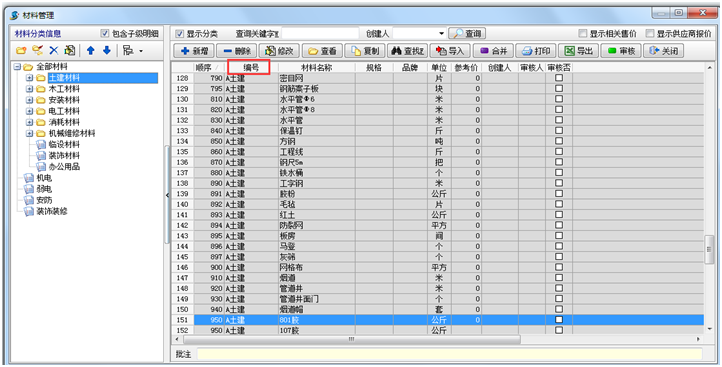Expand the 消耗材料 tree node
The image size is (722, 367).
click(x=29, y=122)
